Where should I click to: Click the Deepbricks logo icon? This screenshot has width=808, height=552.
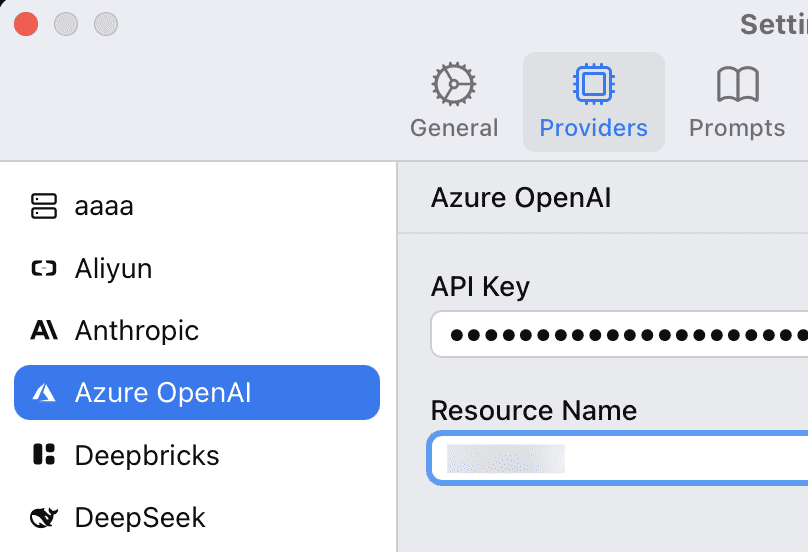click(44, 455)
